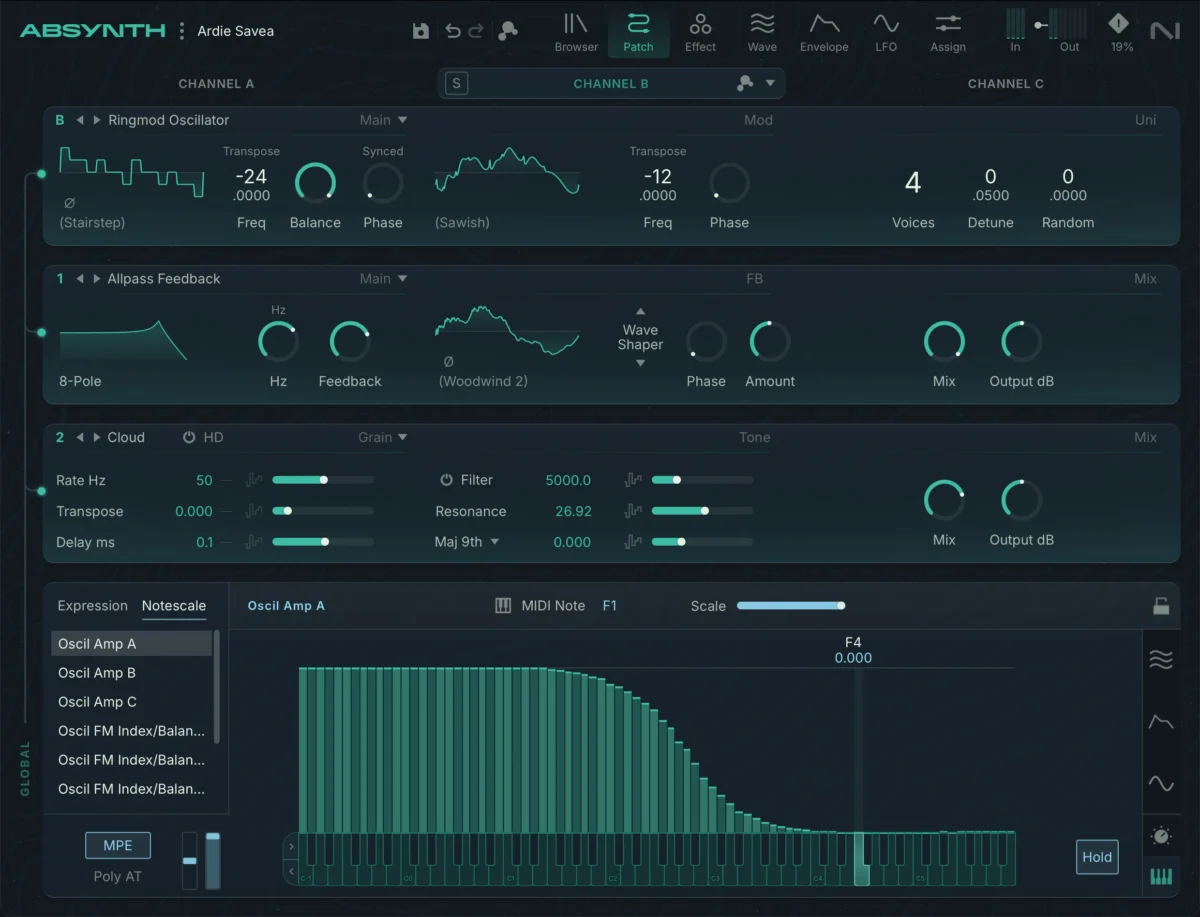Image resolution: width=1200 pixels, height=917 pixels.
Task: Switch to the LFO page
Action: tap(886, 33)
